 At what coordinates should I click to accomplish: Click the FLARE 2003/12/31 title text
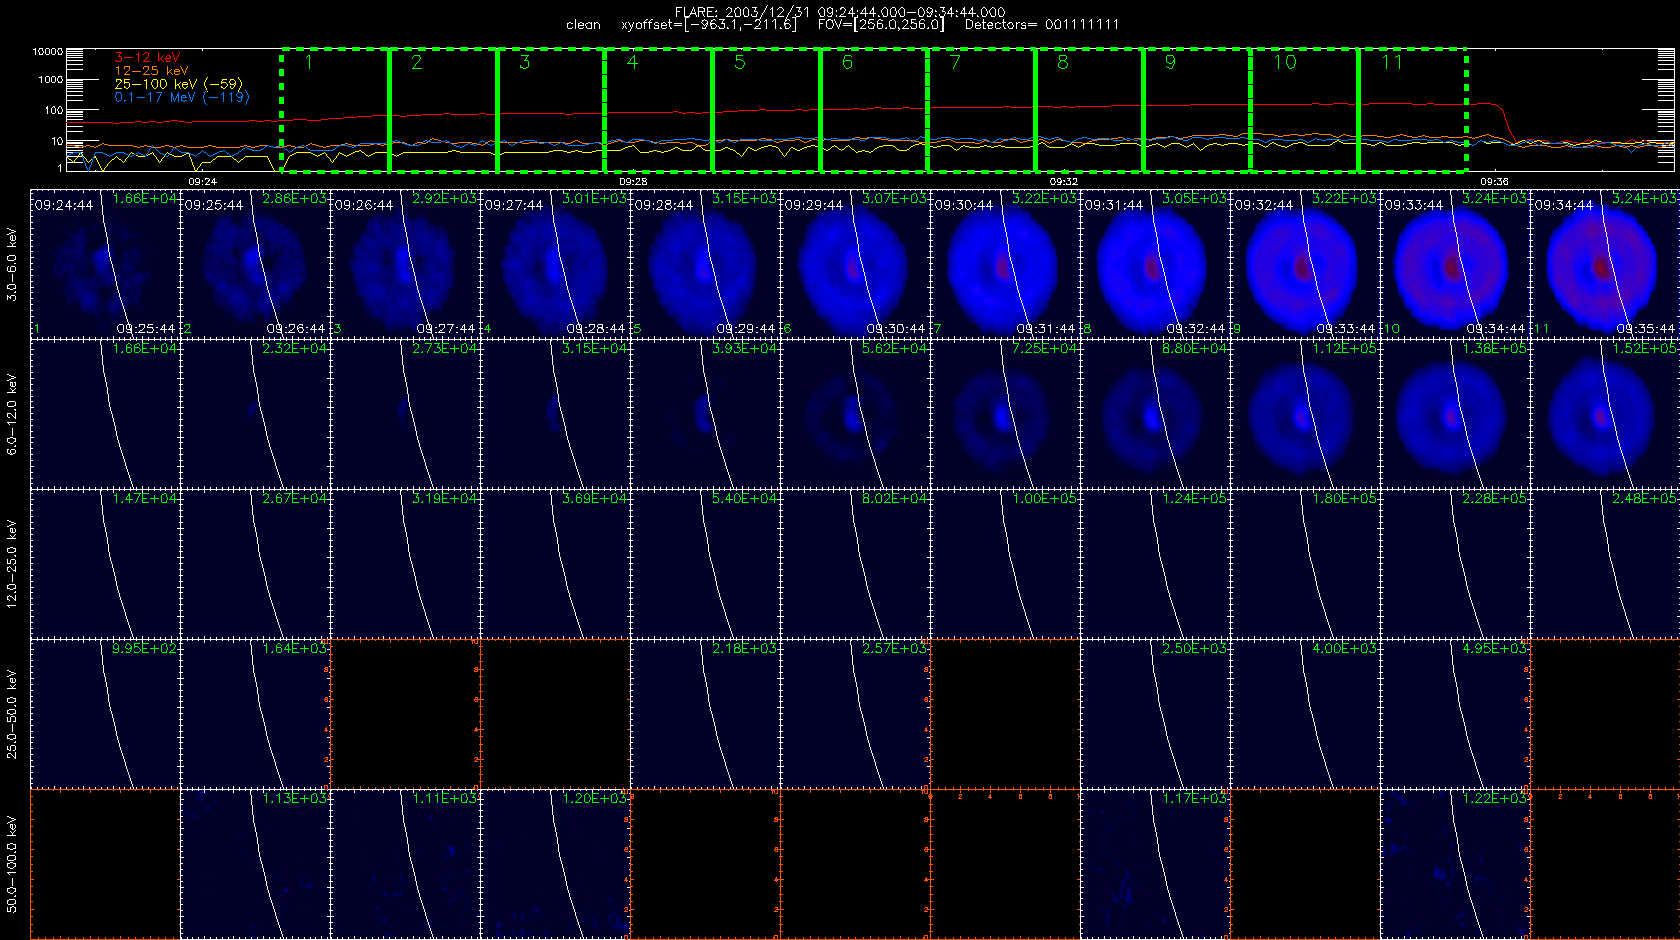click(x=840, y=12)
